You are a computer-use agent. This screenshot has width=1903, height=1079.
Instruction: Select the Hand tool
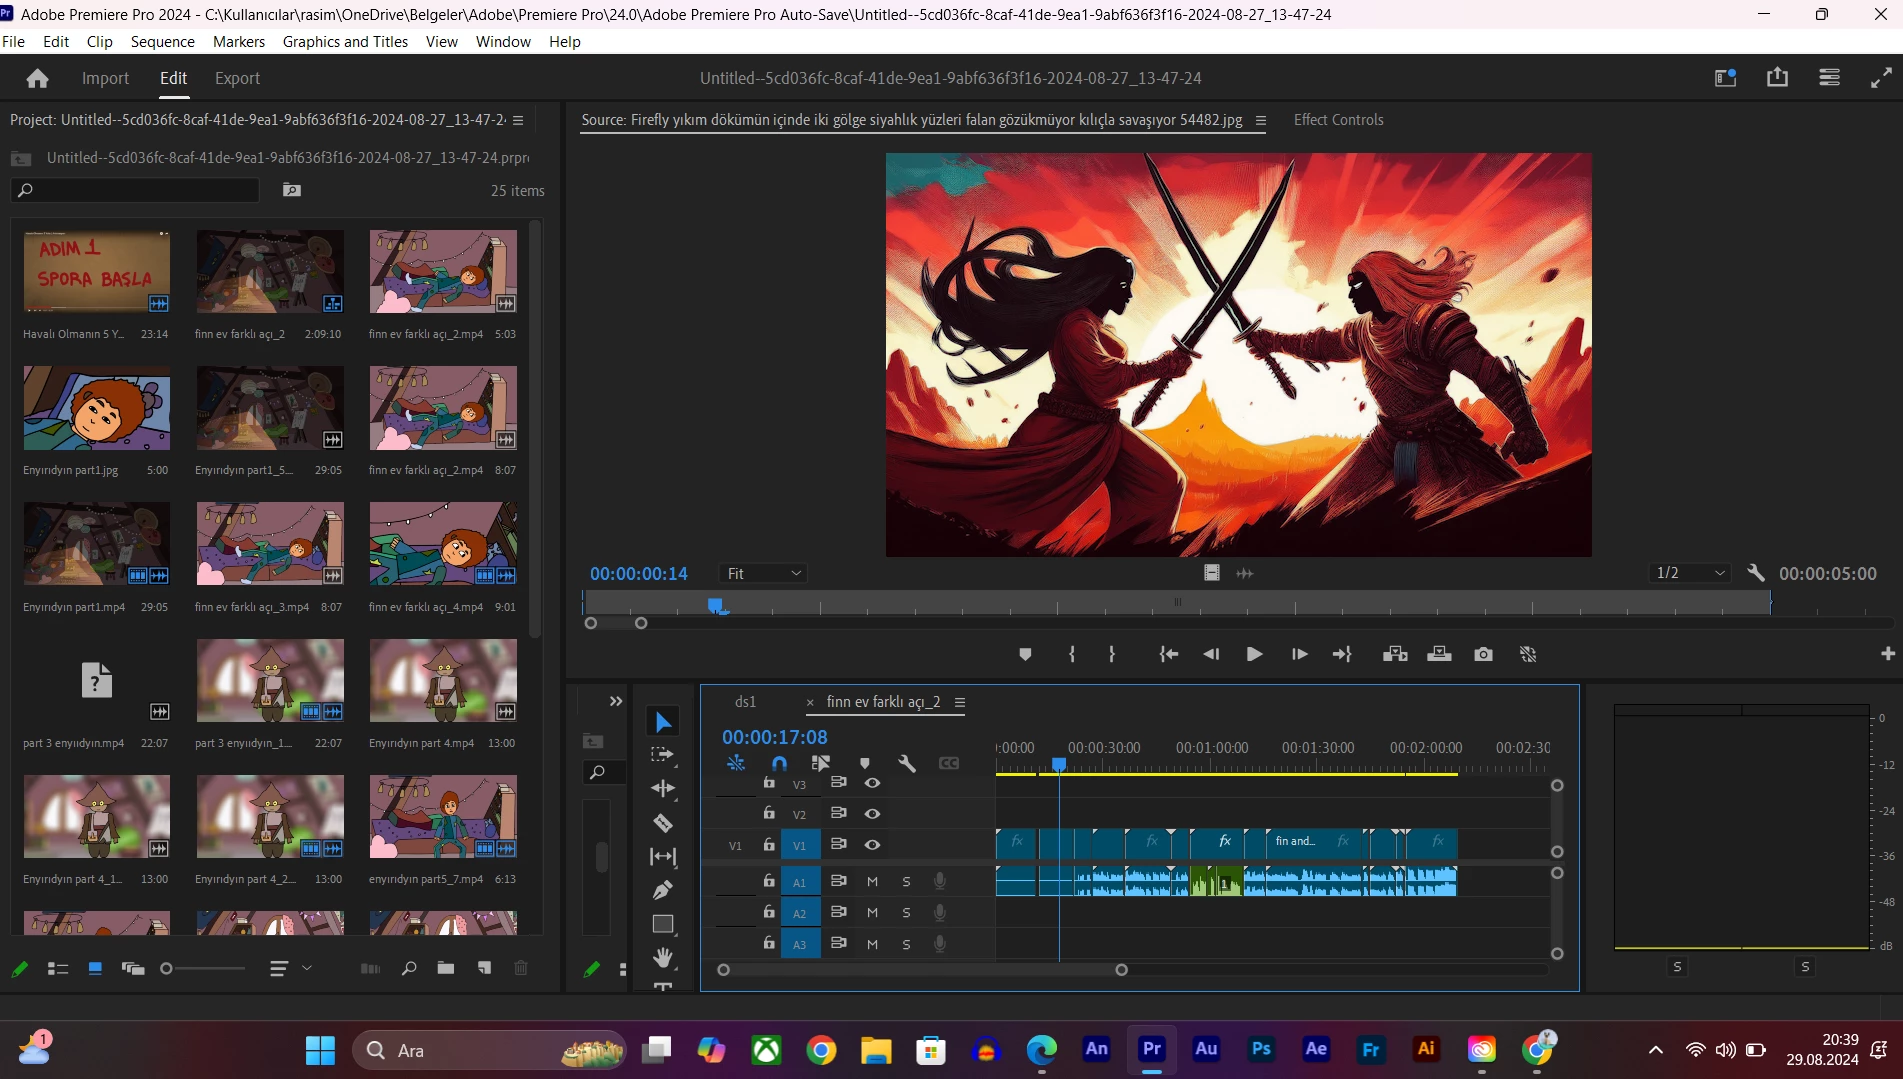(663, 957)
